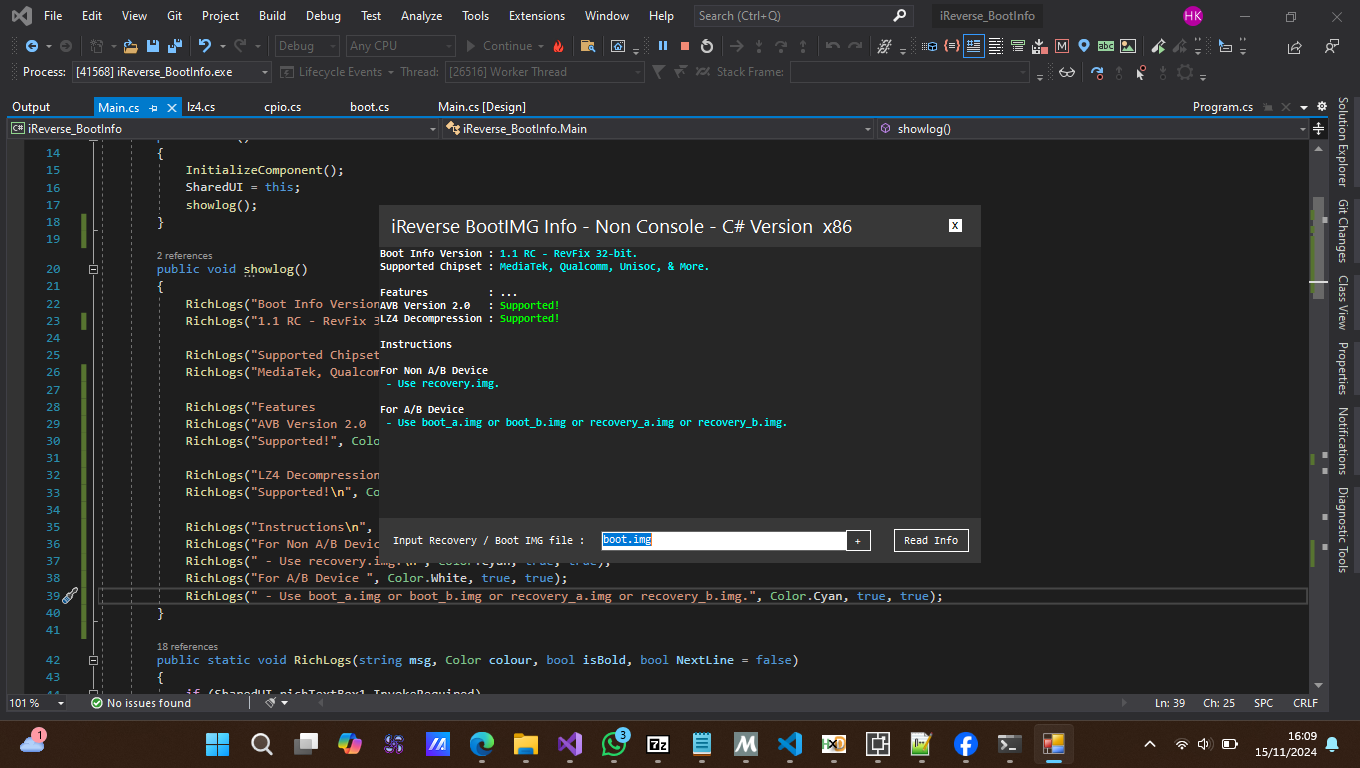Collapse the showlog() method at line 20
This screenshot has height=768, width=1360.
[x=93, y=269]
